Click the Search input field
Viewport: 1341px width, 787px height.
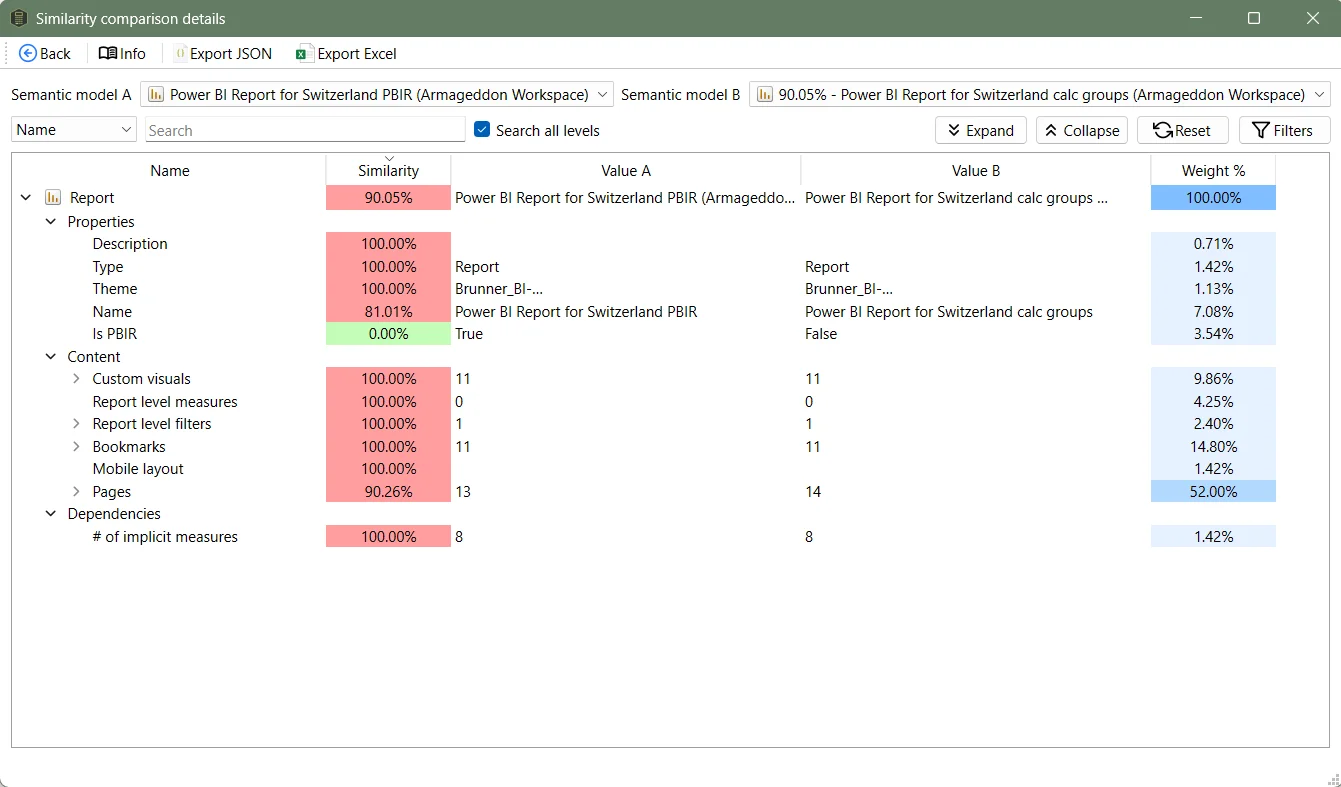click(305, 130)
